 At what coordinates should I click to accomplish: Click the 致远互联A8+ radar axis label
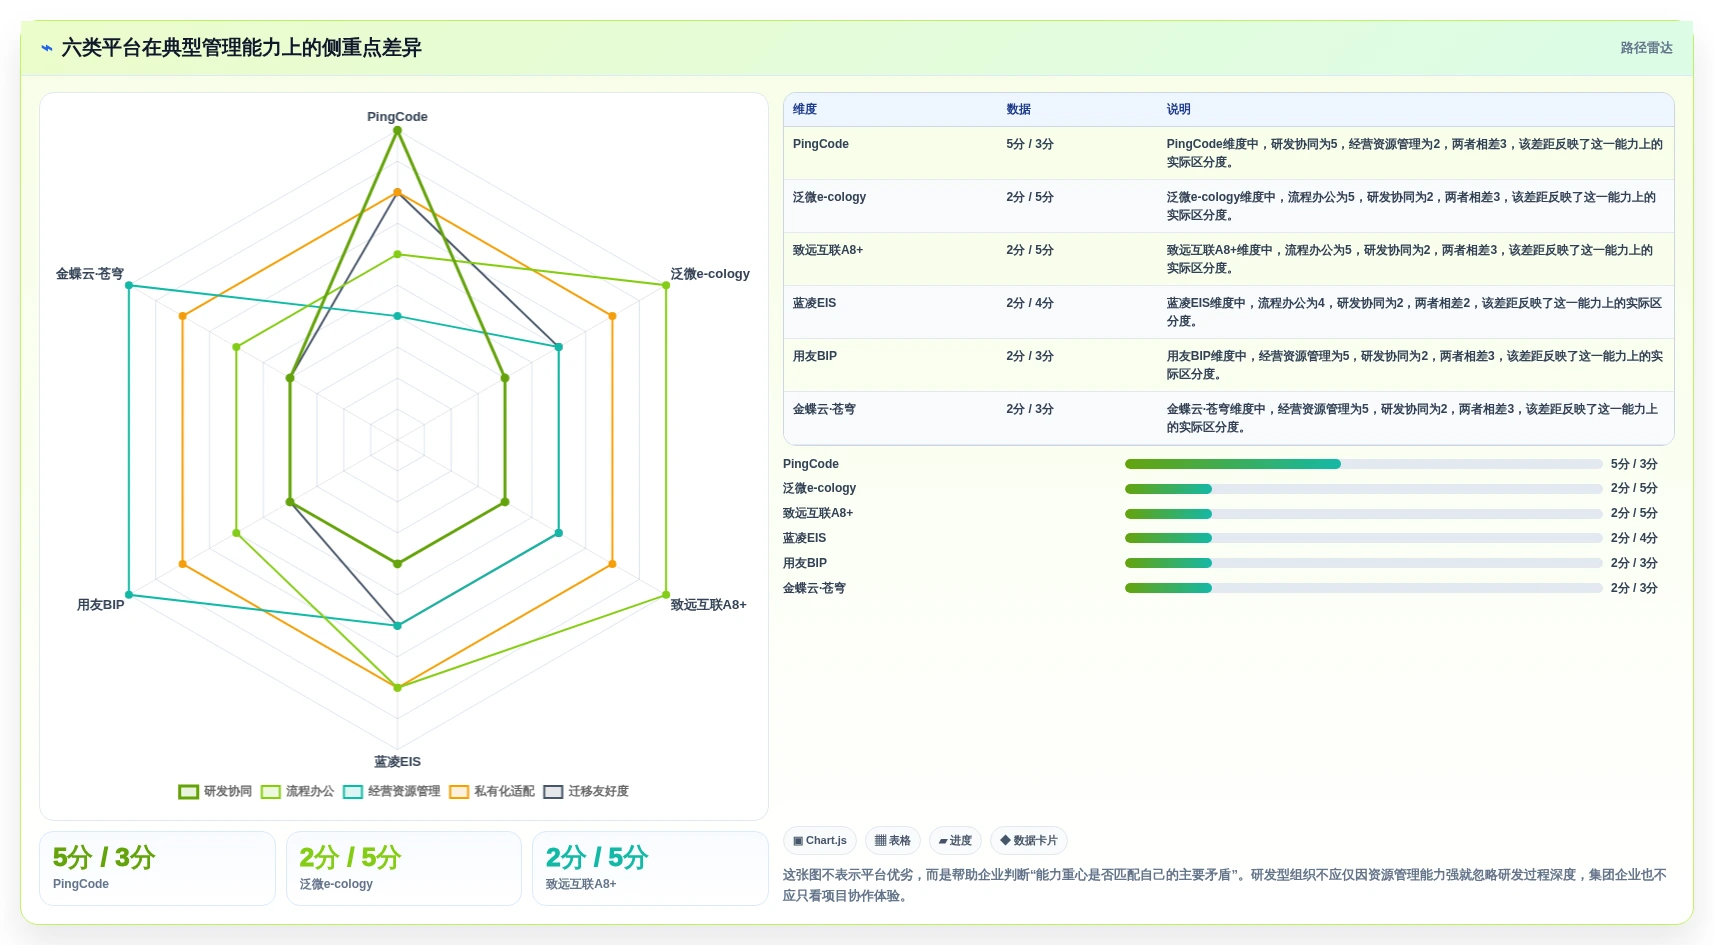708,605
